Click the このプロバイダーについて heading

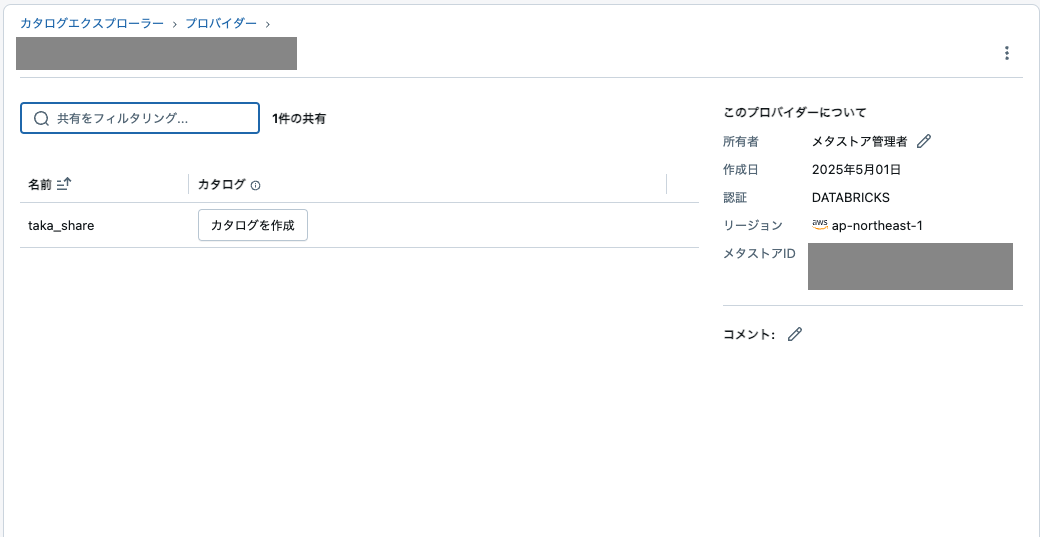click(x=795, y=113)
